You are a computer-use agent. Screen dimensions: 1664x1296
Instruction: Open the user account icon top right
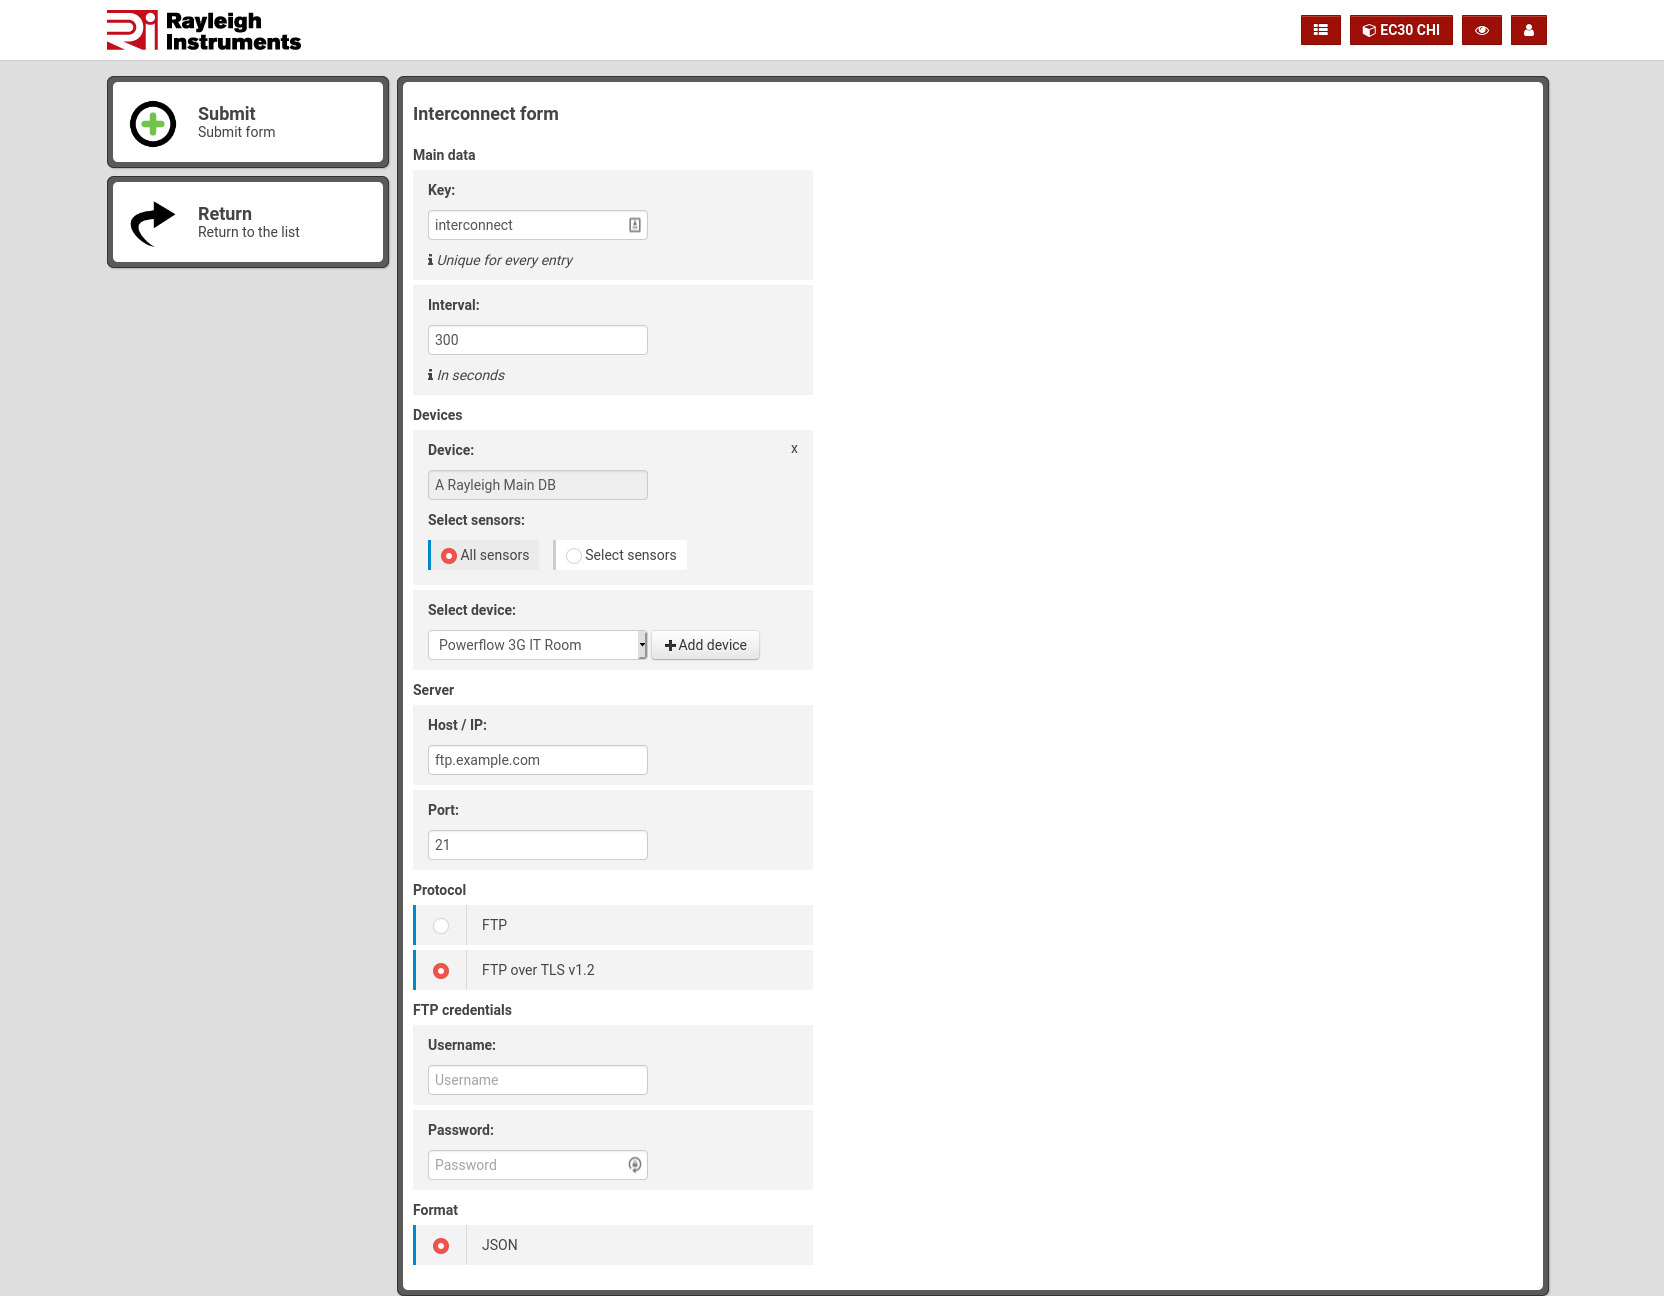tap(1528, 30)
